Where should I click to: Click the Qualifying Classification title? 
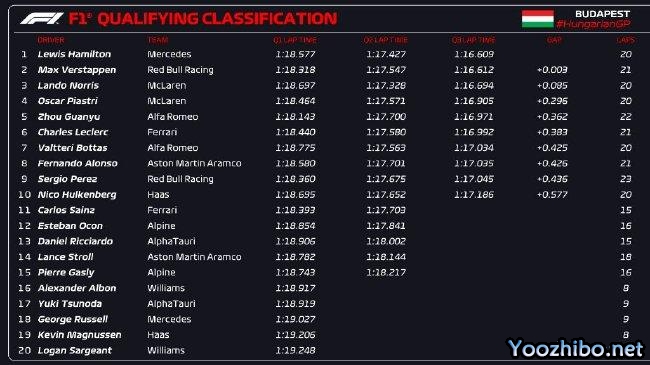point(217,19)
